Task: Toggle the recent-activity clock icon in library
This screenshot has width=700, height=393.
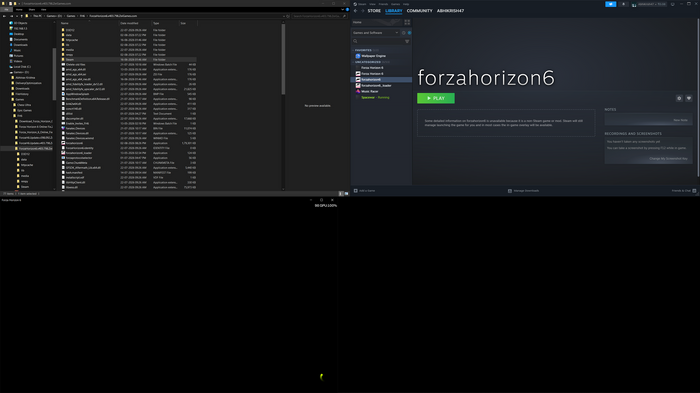Action: (x=404, y=33)
